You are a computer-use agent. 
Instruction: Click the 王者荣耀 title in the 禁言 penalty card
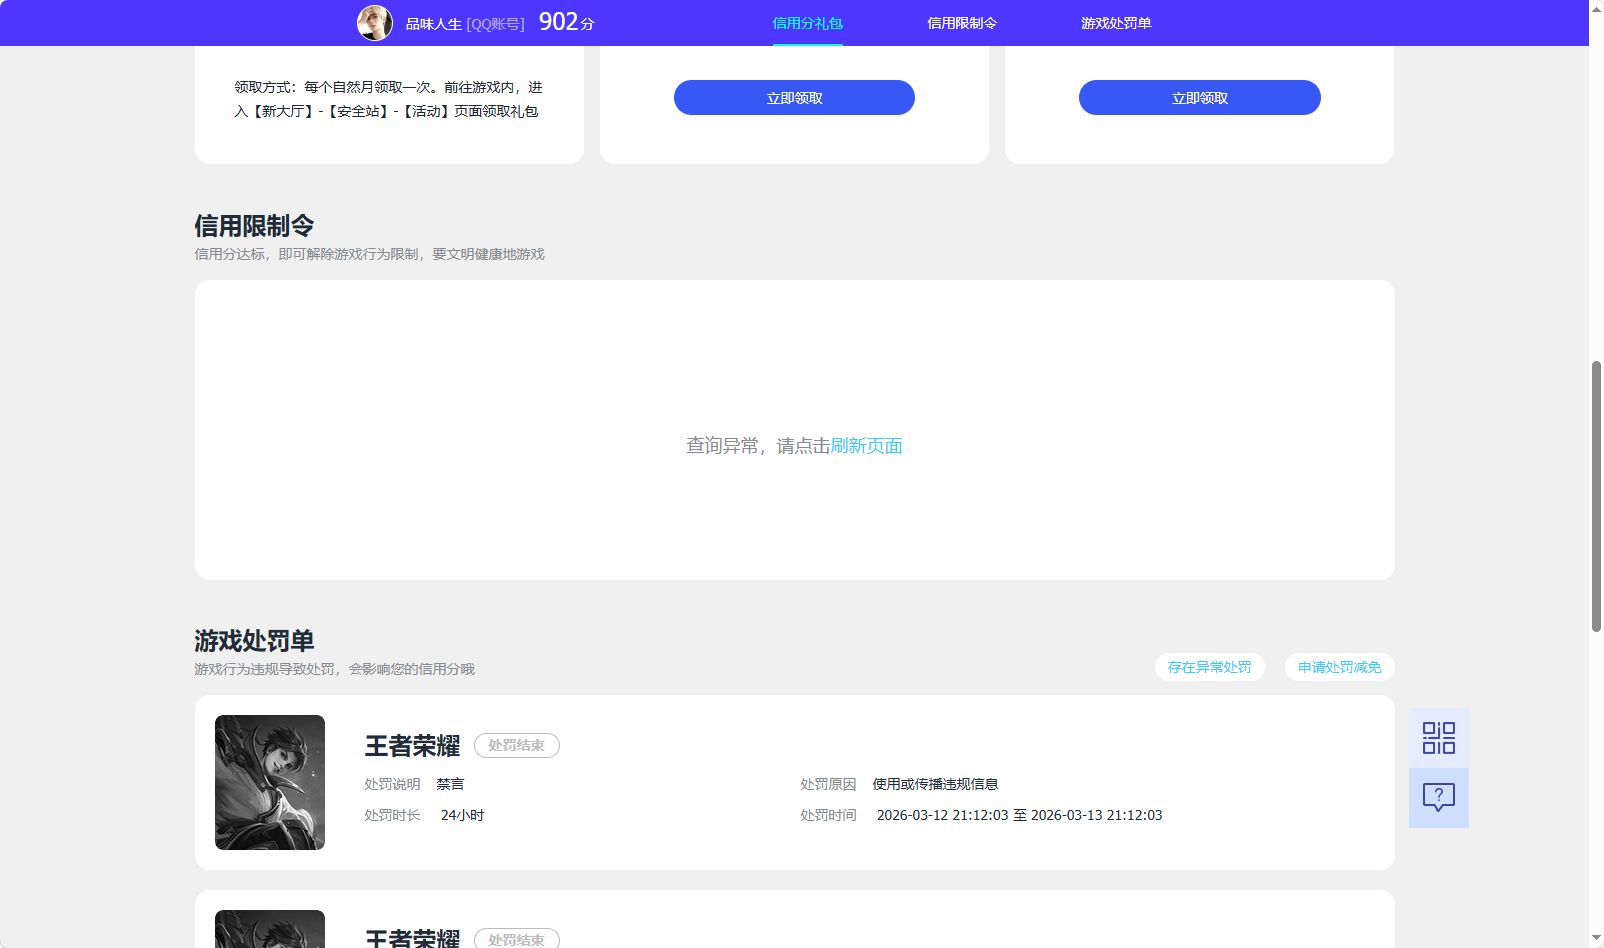pos(412,746)
